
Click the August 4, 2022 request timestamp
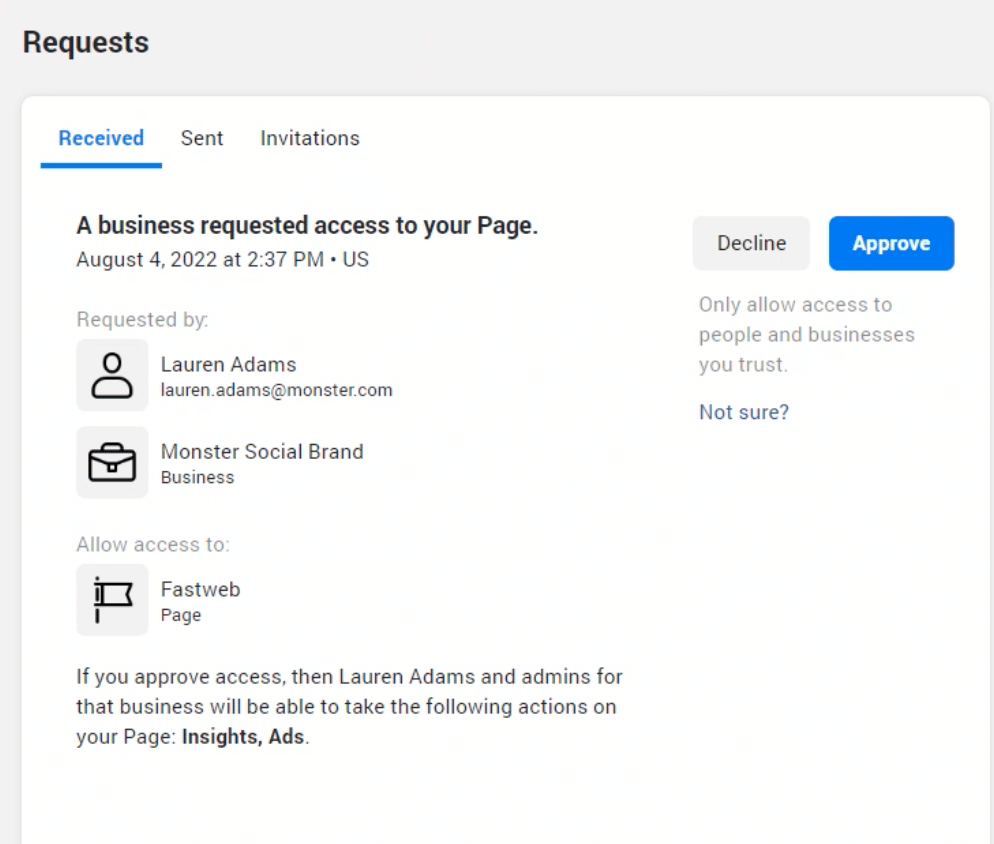[x=222, y=260]
